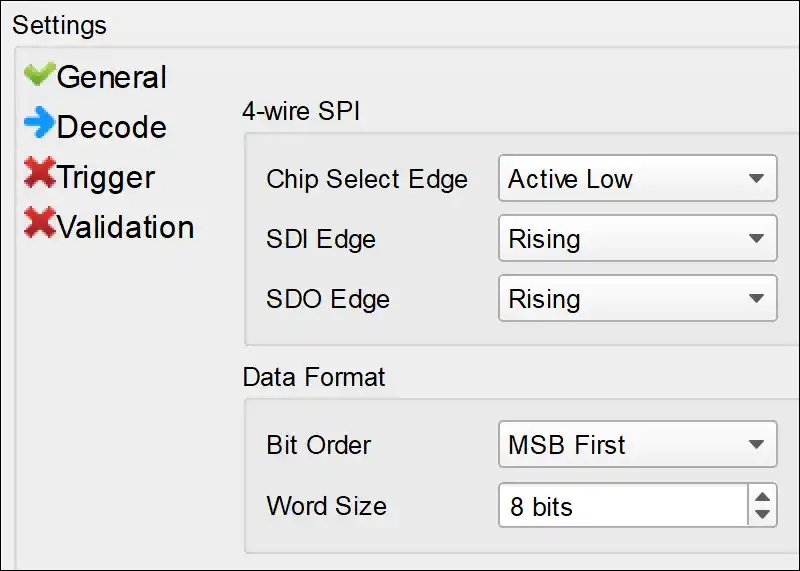The height and width of the screenshot is (571, 800).
Task: Open the Bit Order dropdown
Action: click(x=637, y=445)
